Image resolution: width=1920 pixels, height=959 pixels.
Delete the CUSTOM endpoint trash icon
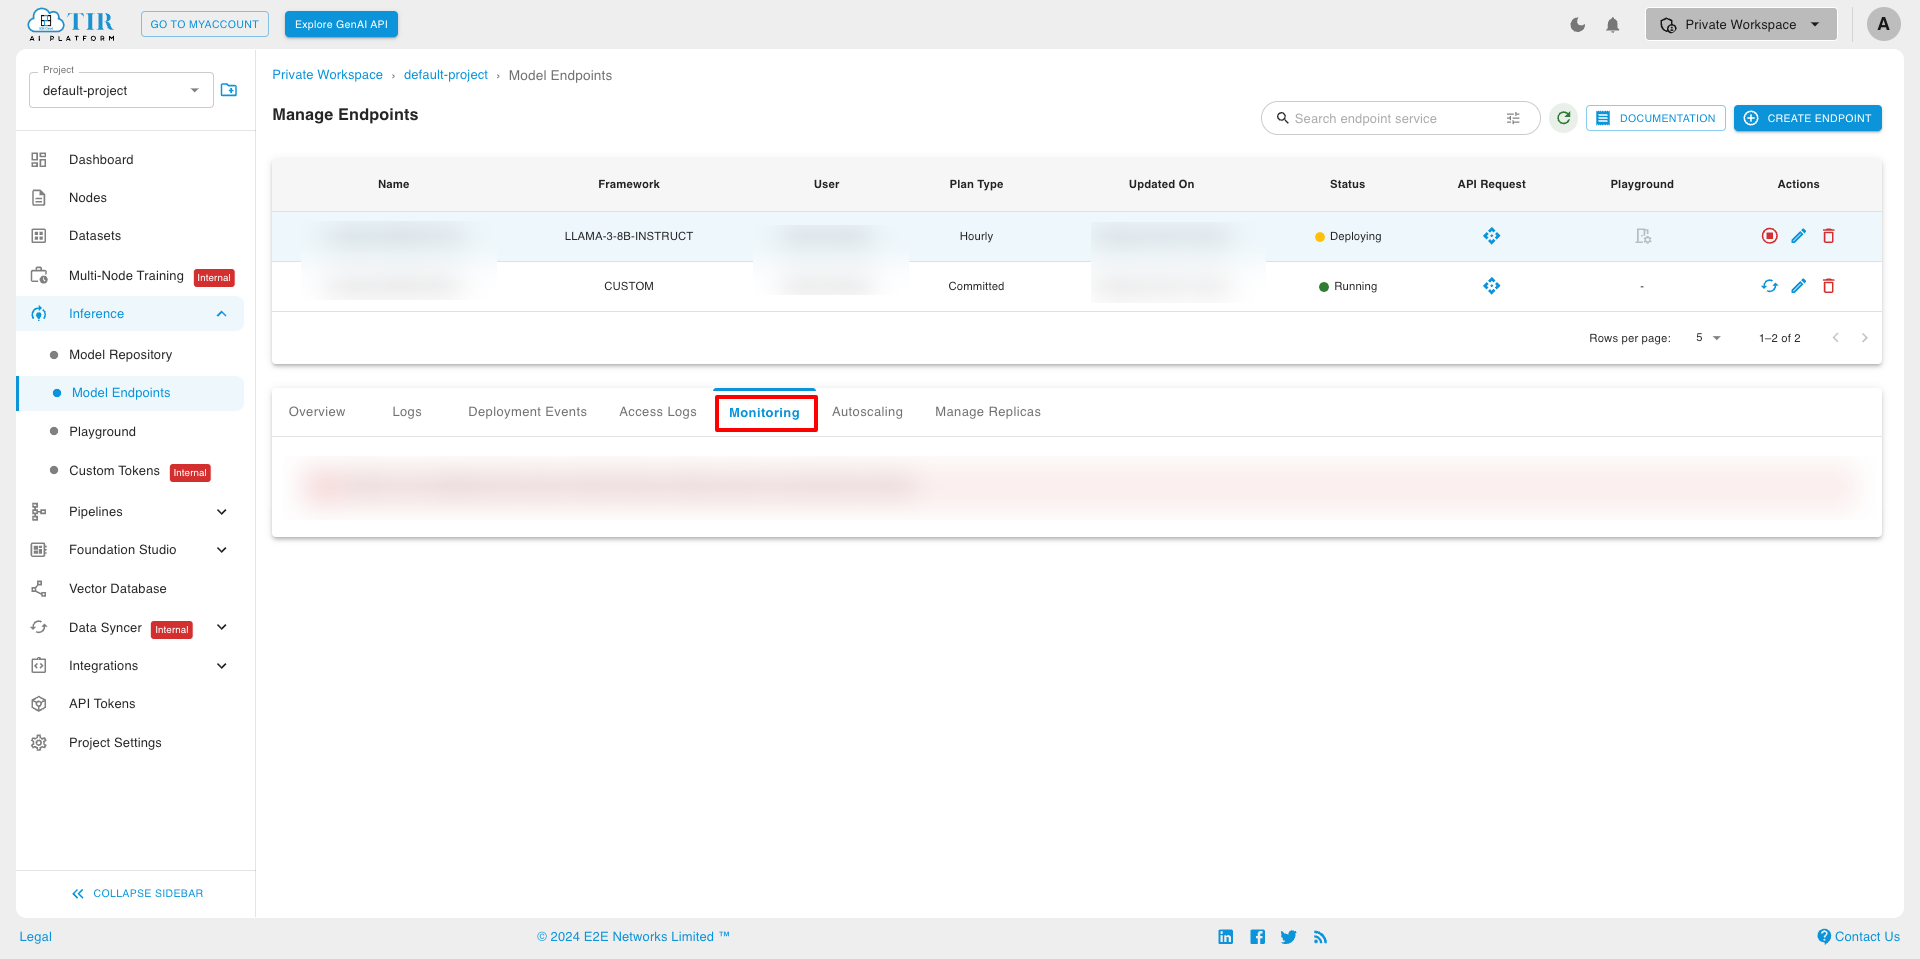pos(1828,286)
